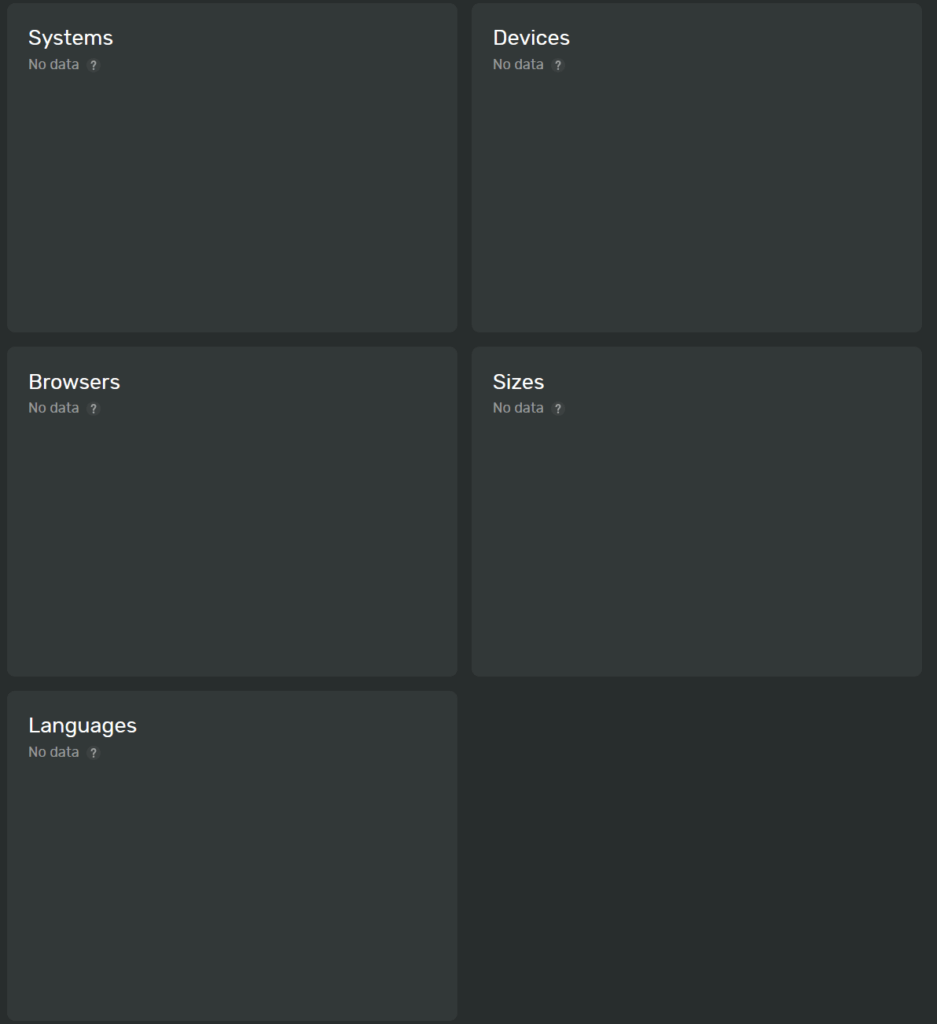Click the empty body of the Devices card

pos(696,200)
